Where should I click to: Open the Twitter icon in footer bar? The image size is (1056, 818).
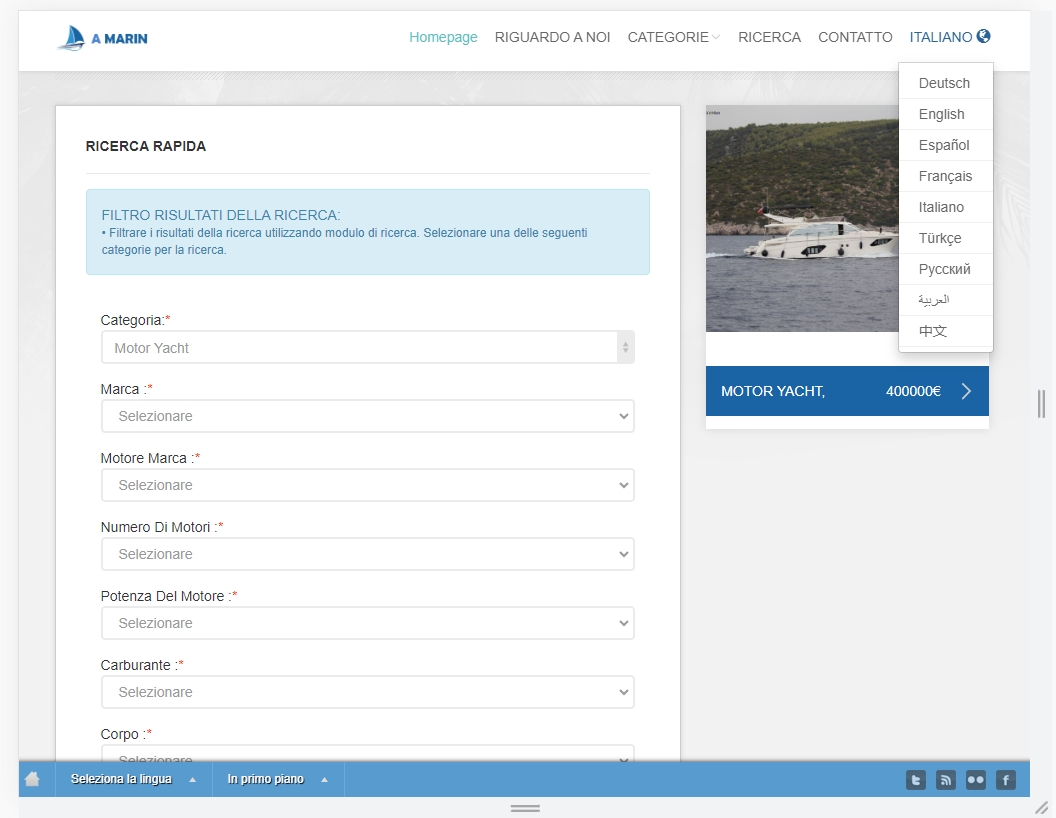tap(916, 780)
